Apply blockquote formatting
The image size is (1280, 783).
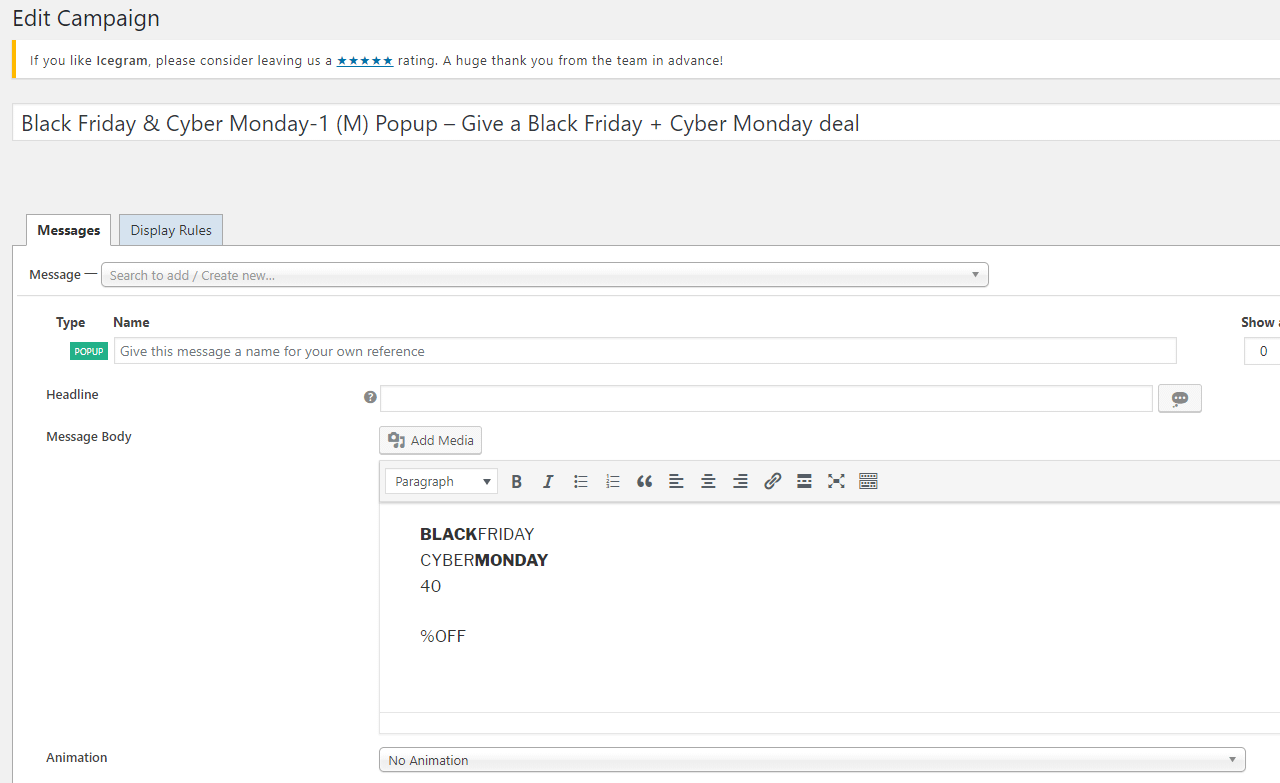644,481
